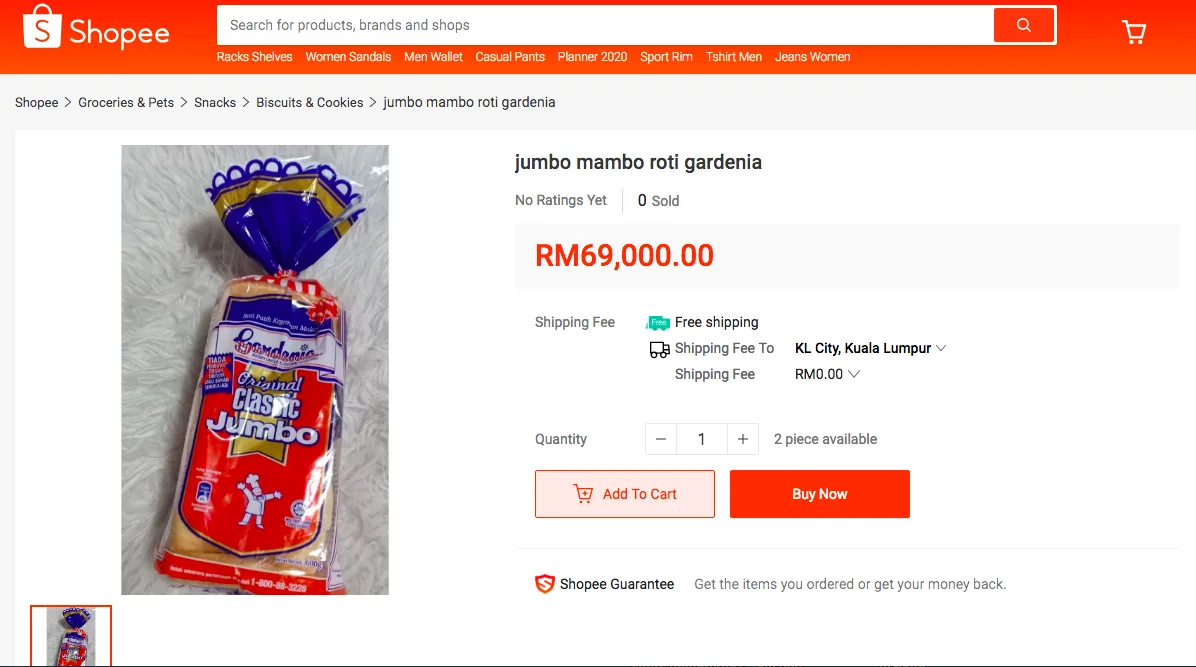Screen dimensions: 1196x667
Task: Click the Buy Now button
Action: coord(820,494)
